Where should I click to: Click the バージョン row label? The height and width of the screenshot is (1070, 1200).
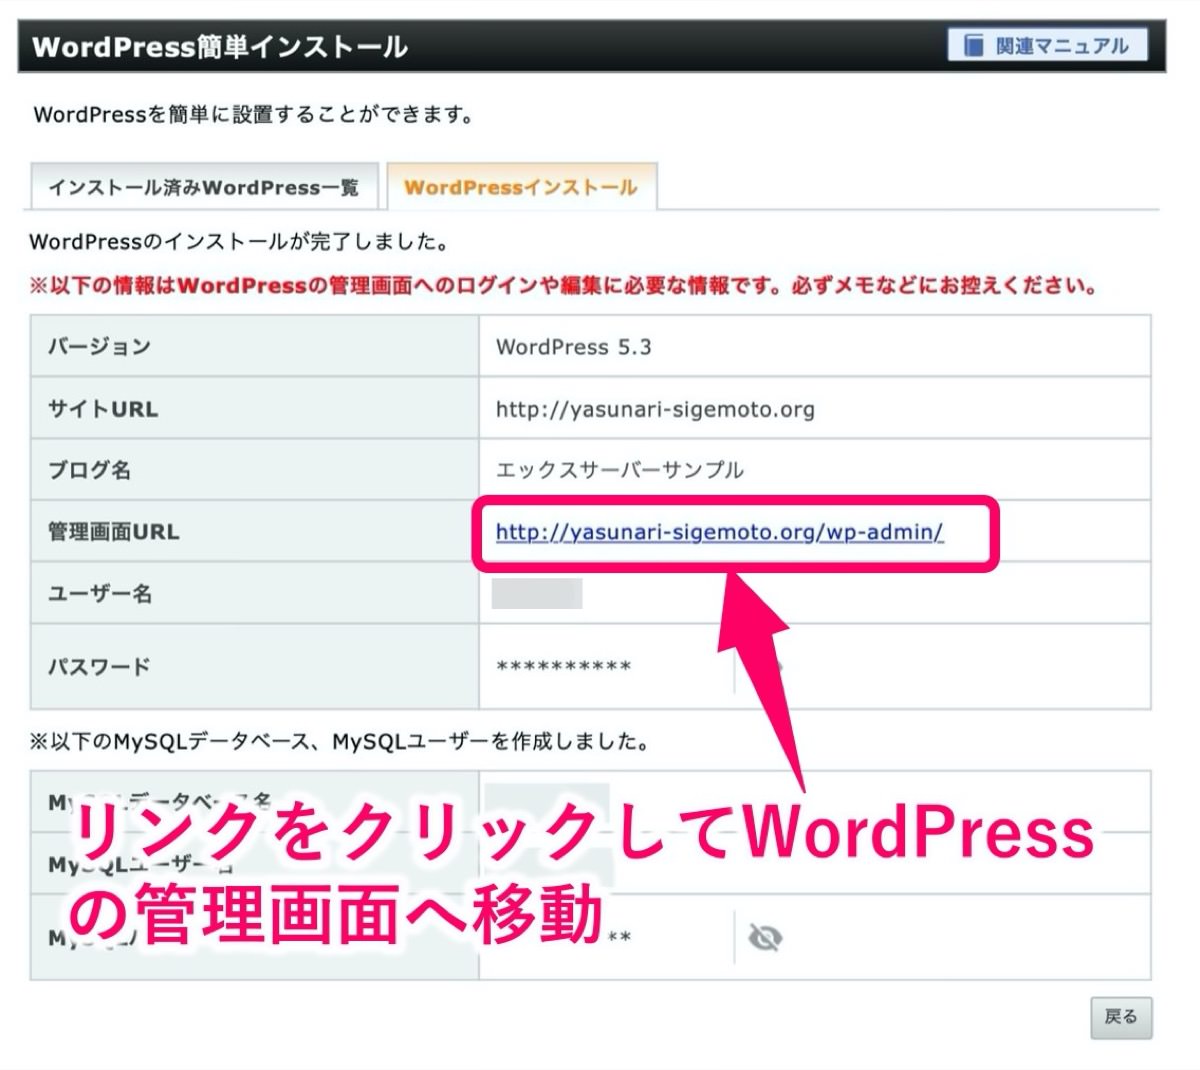coord(99,347)
